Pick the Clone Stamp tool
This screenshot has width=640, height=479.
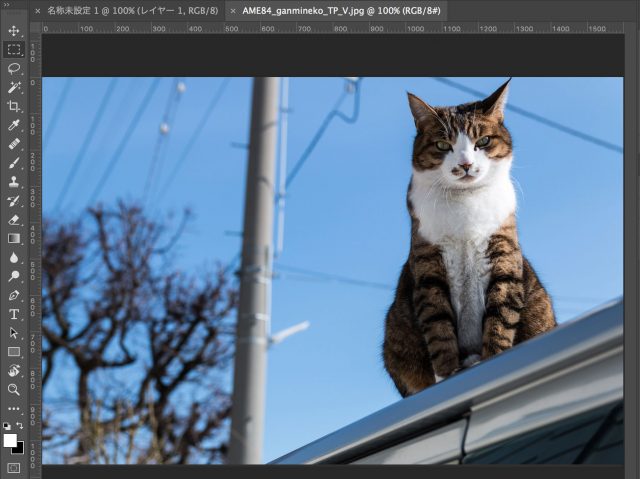tap(14, 182)
